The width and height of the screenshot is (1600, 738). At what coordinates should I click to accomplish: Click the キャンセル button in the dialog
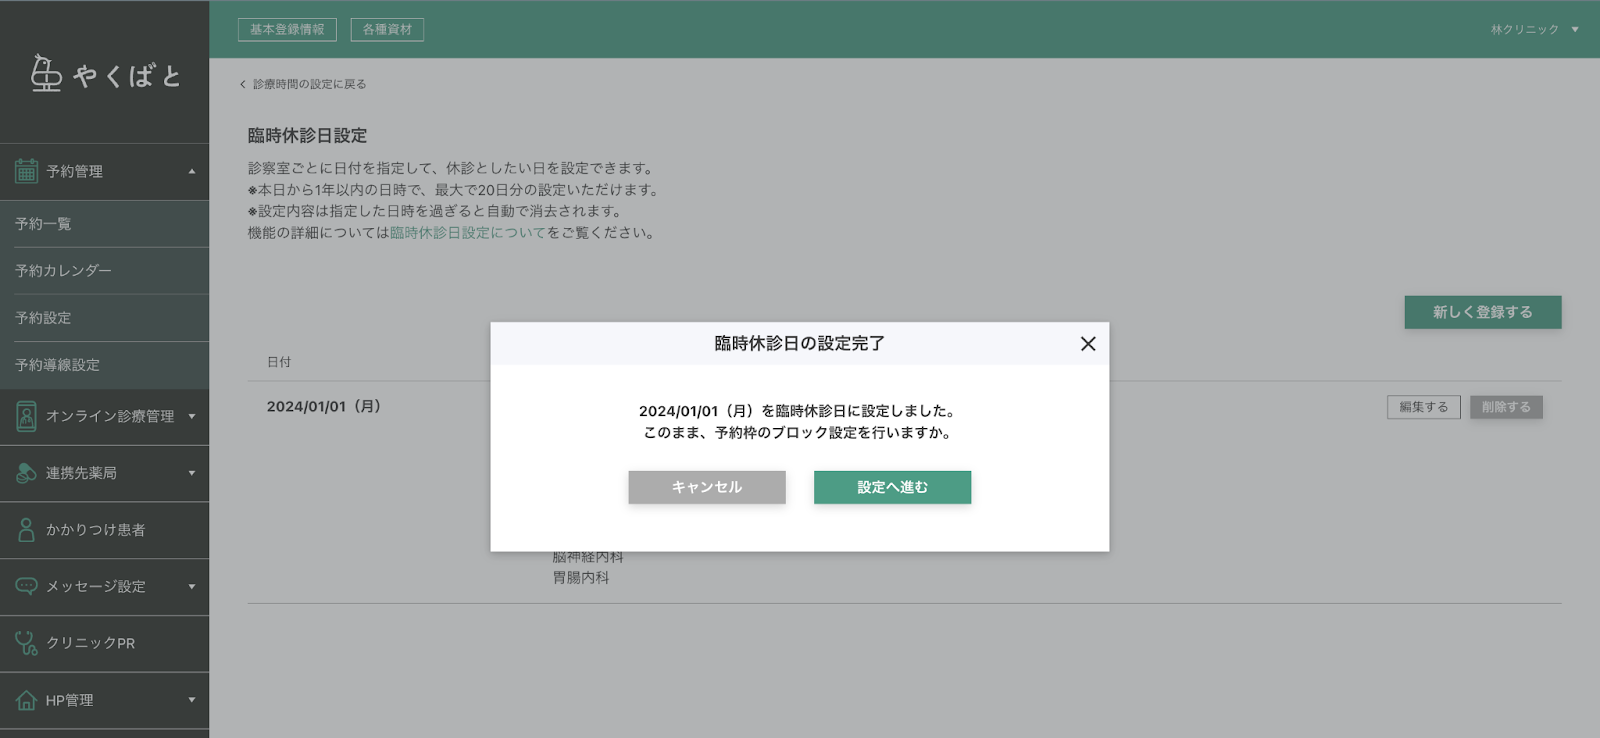pyautogui.click(x=707, y=487)
